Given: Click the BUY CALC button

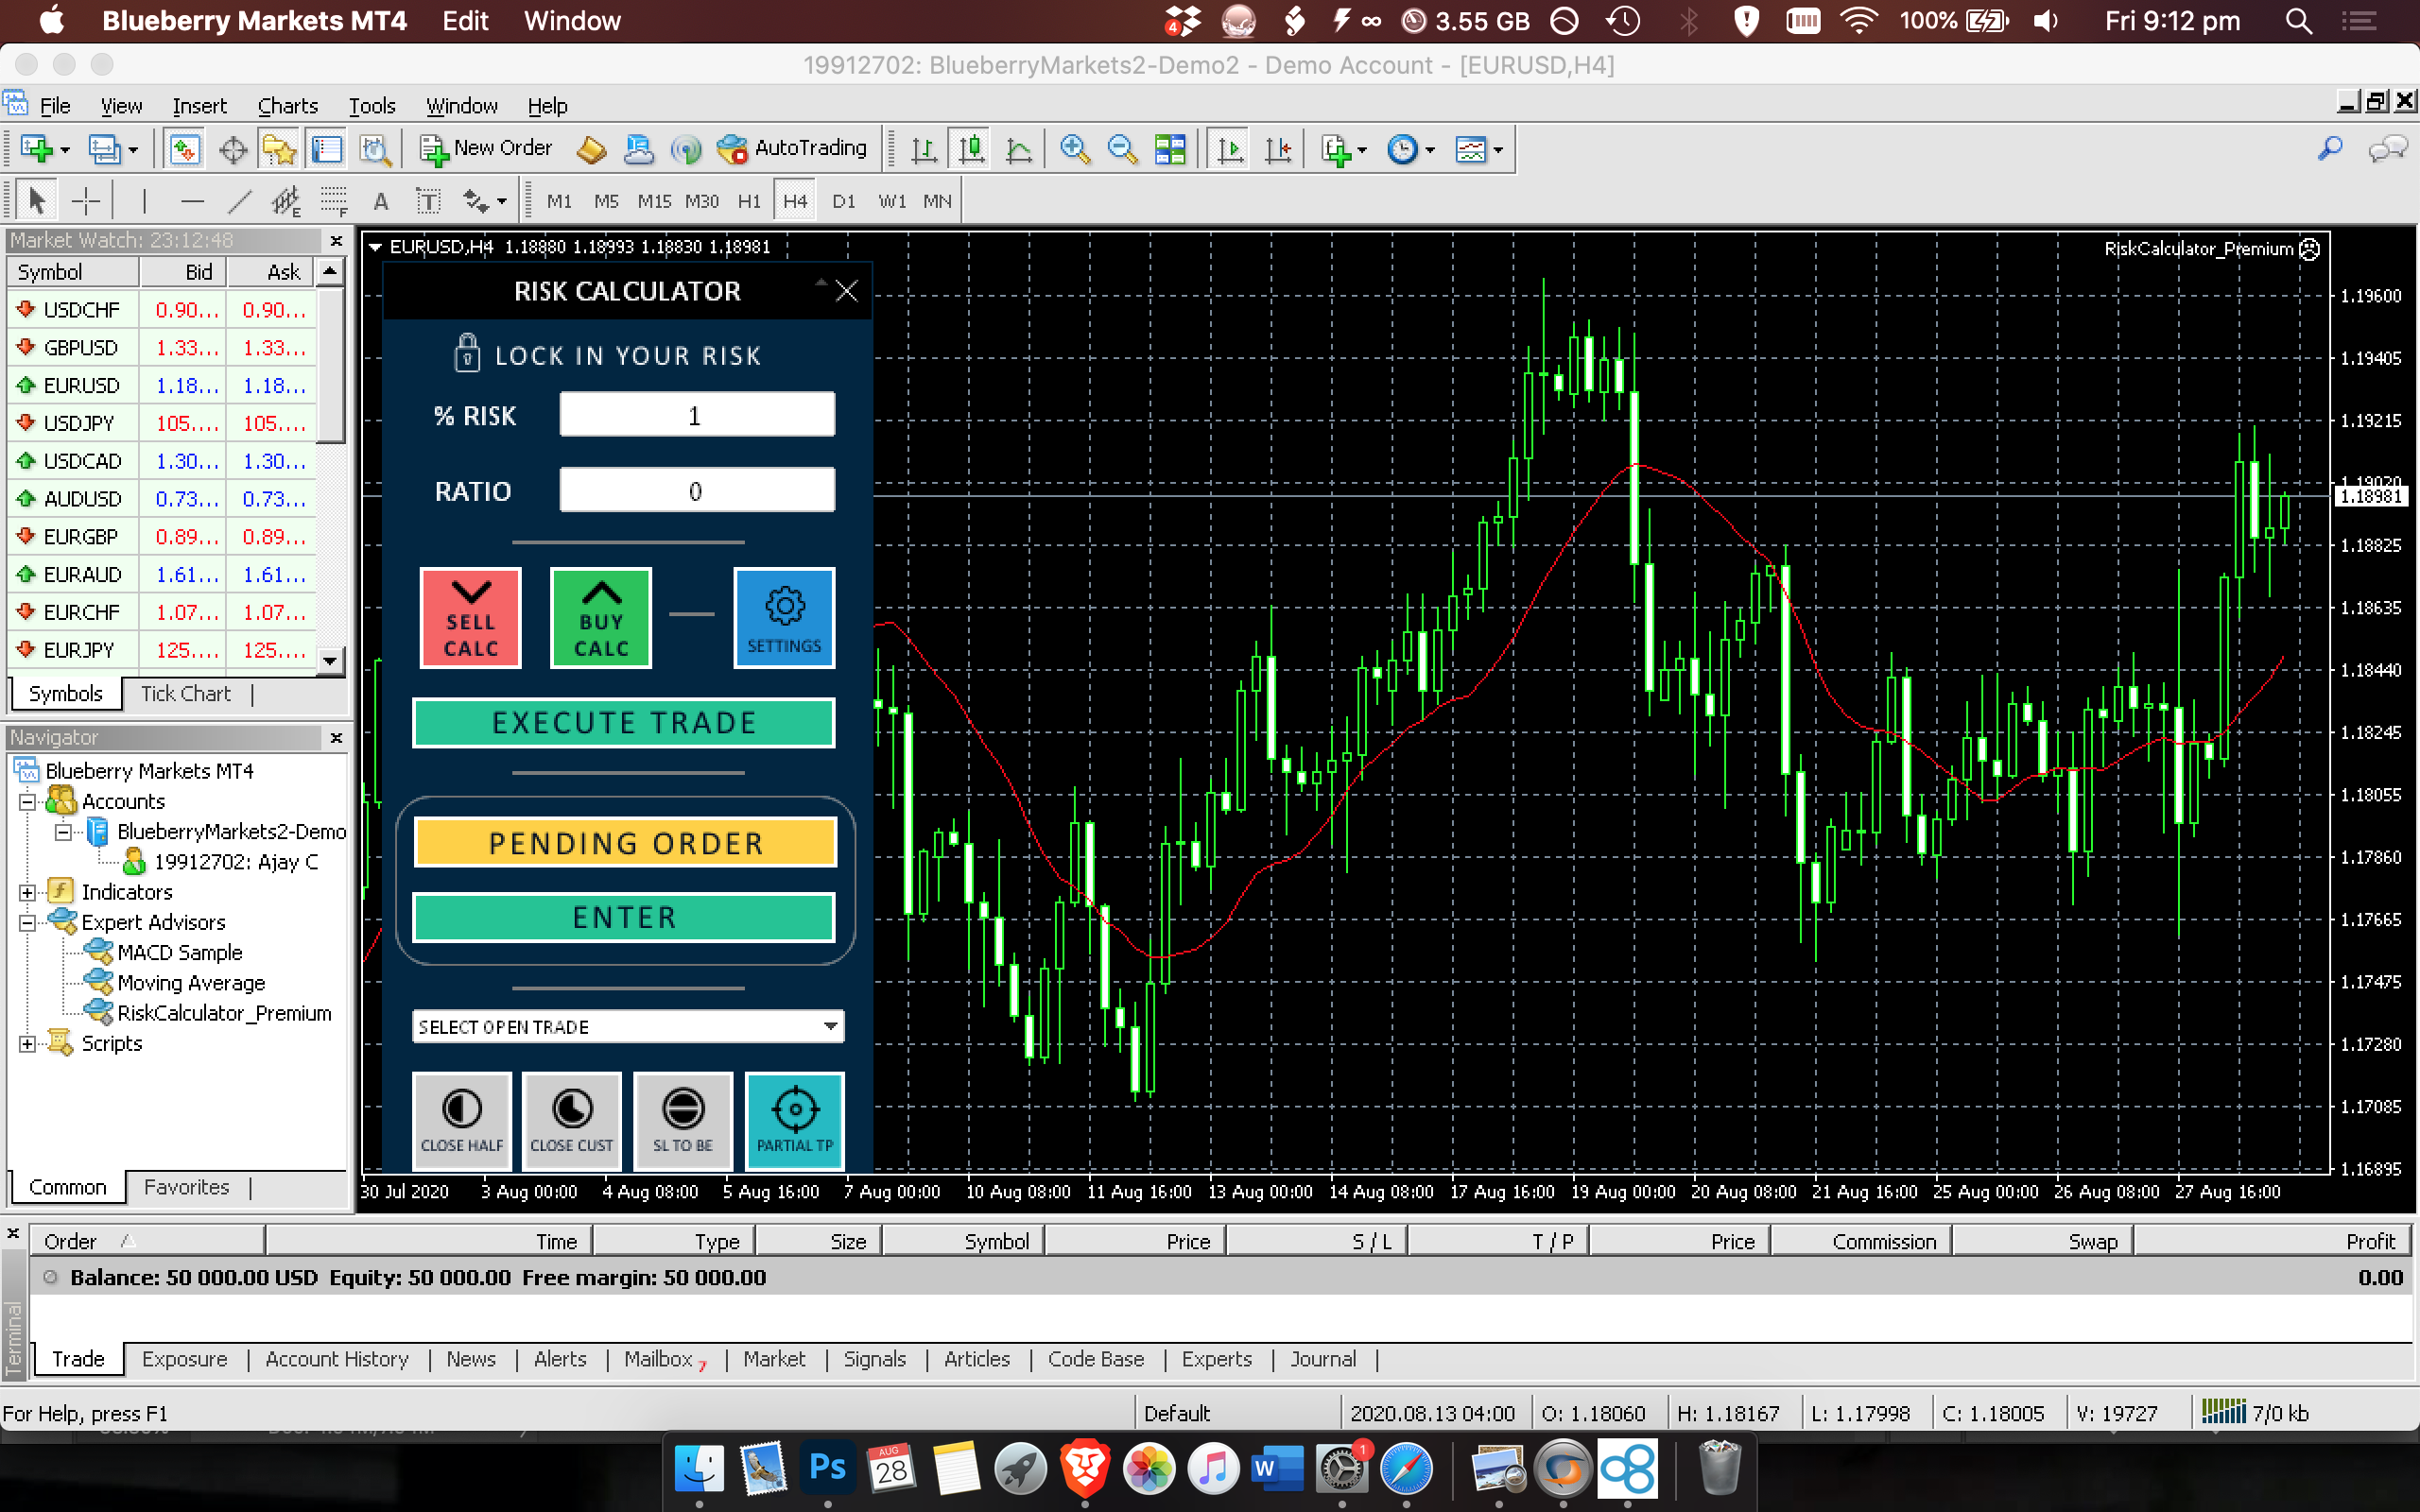Looking at the screenshot, I should pyautogui.click(x=601, y=618).
